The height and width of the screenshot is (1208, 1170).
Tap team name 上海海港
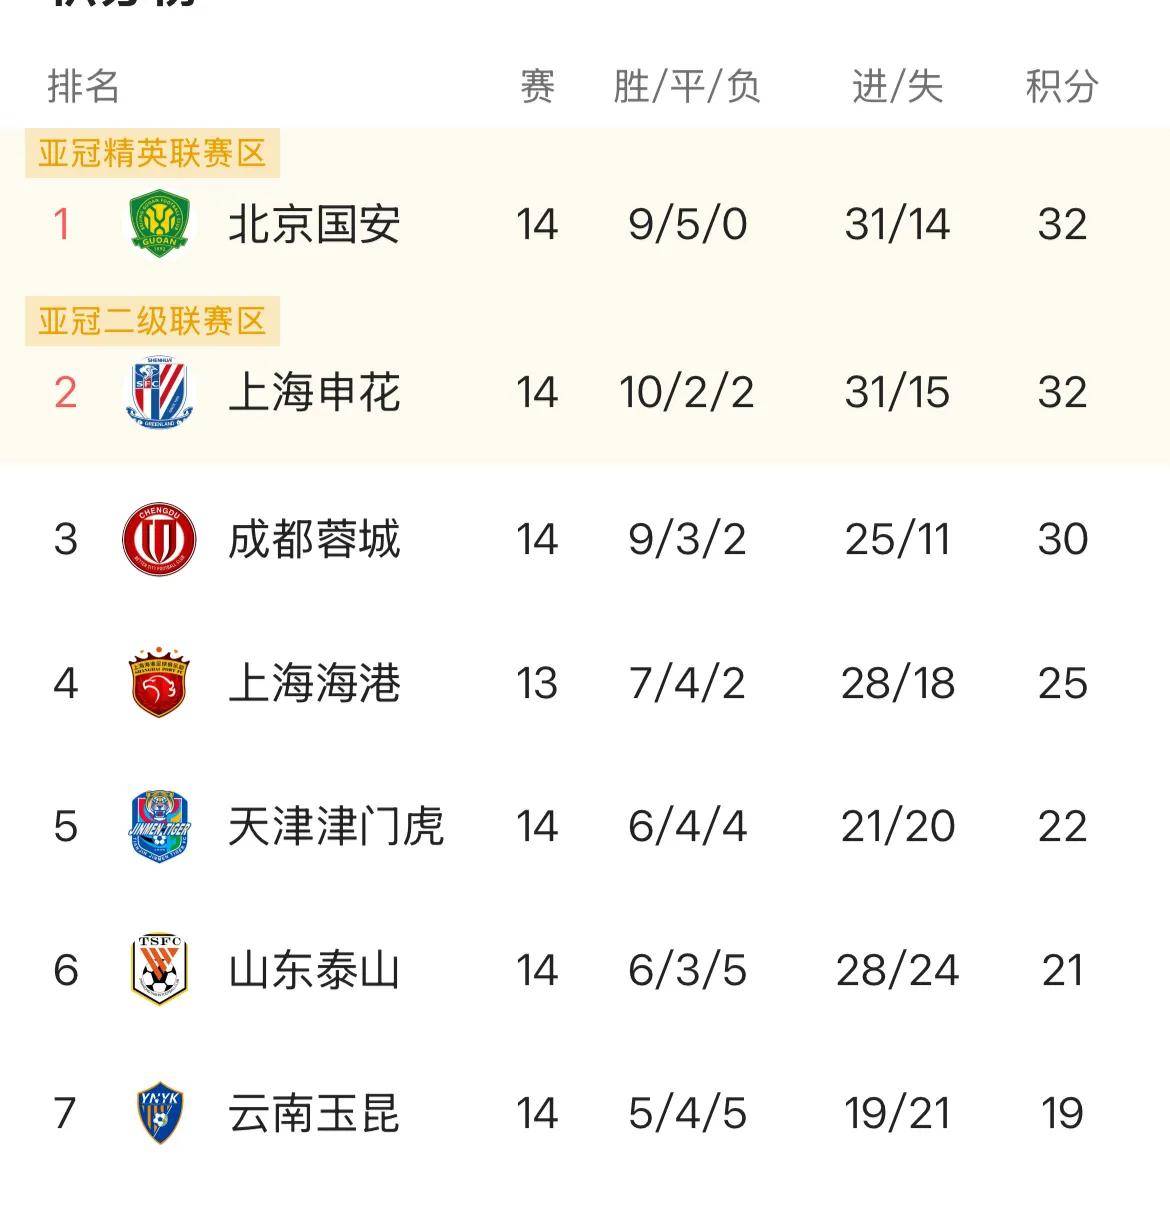click(314, 683)
